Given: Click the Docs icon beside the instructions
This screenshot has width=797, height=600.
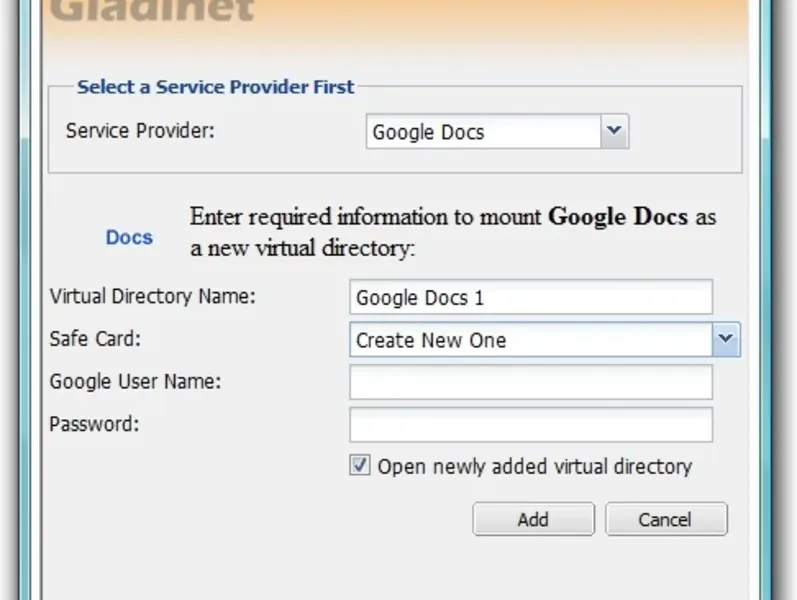Looking at the screenshot, I should [129, 237].
